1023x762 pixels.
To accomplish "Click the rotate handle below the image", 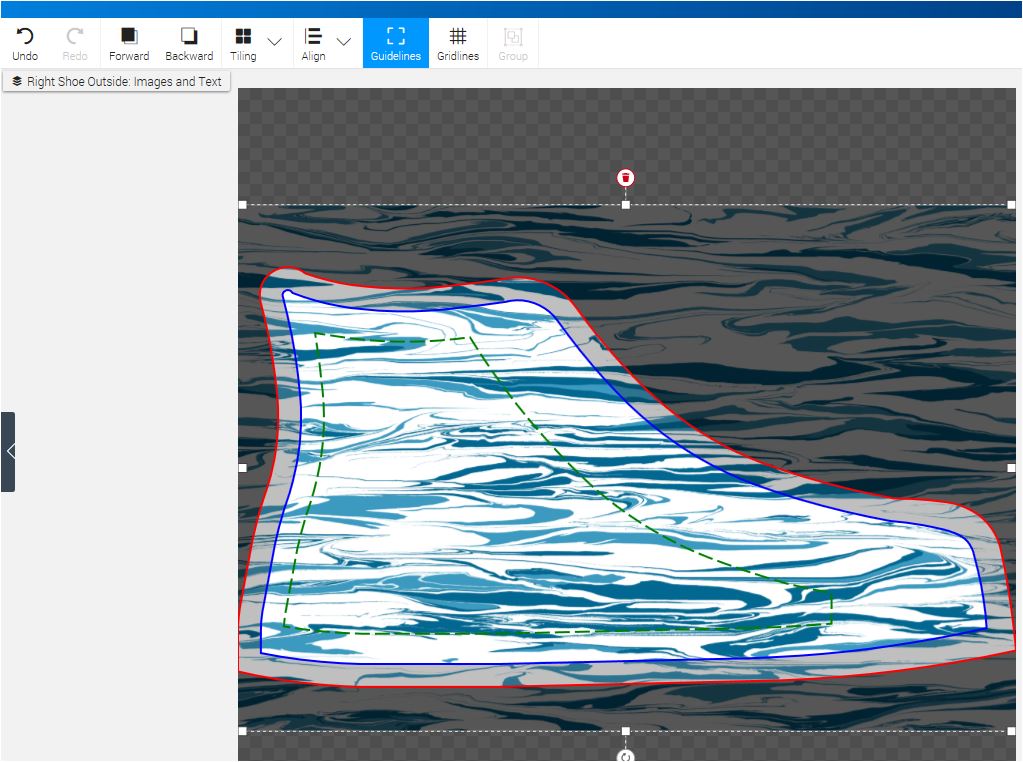I will coord(626,756).
